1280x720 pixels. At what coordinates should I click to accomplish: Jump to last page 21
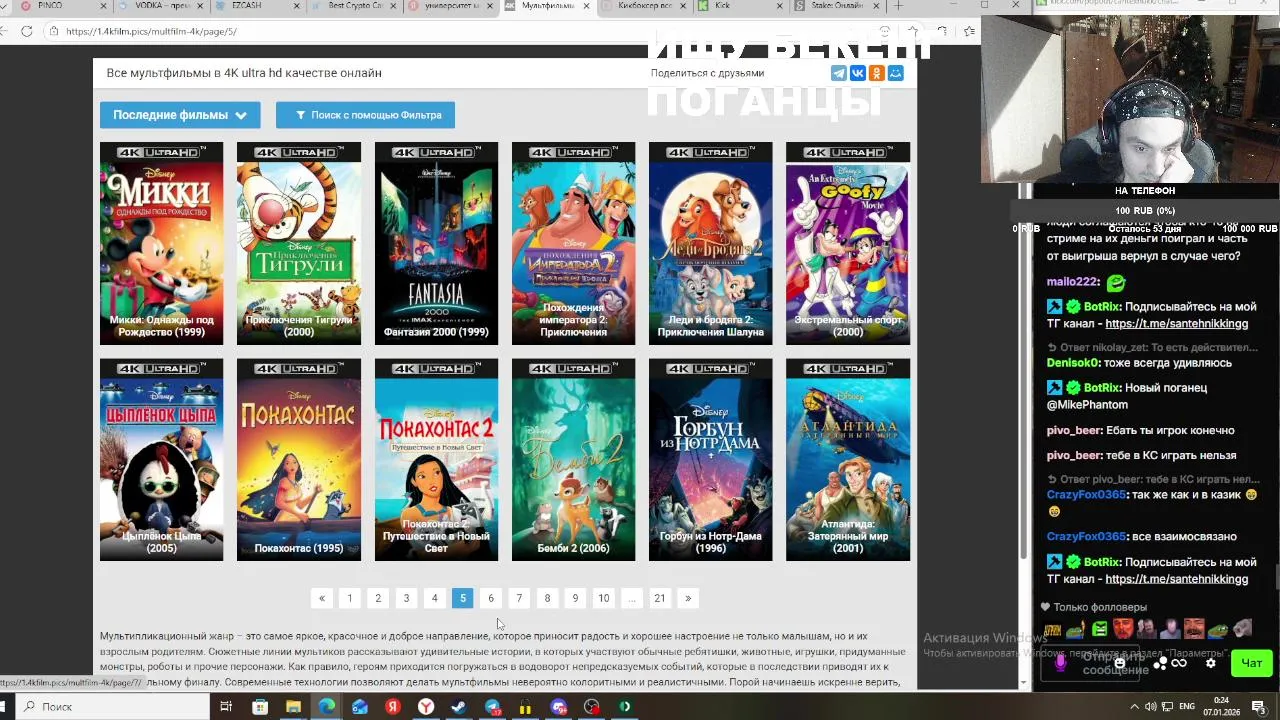(x=660, y=598)
